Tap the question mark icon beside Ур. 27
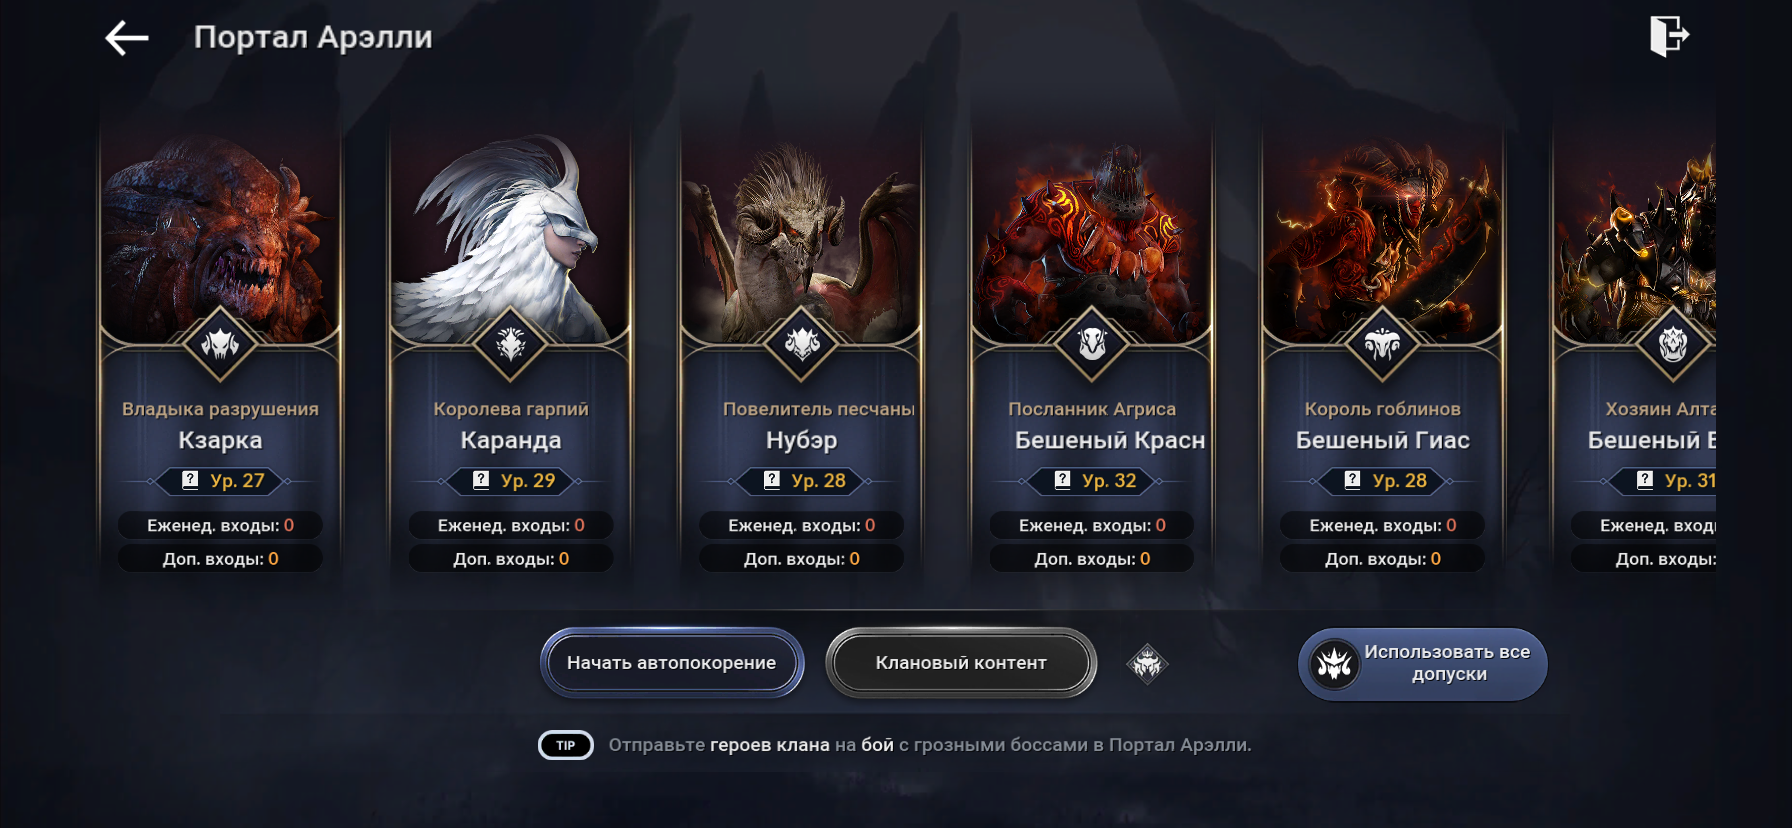 tap(190, 480)
